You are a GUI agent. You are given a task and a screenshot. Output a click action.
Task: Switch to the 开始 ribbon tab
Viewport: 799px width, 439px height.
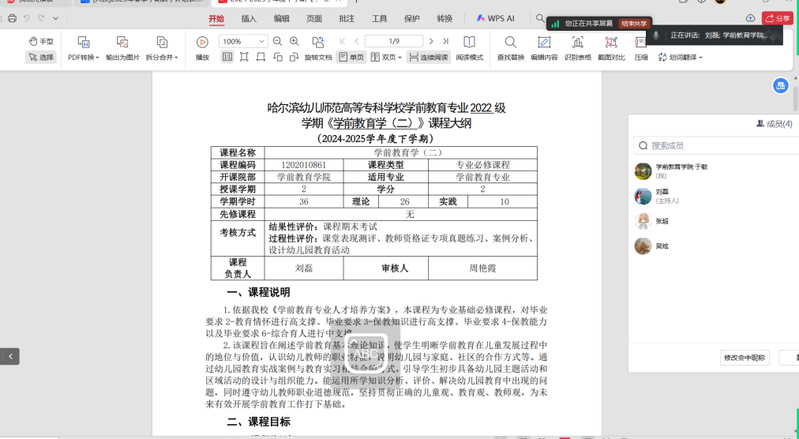(x=216, y=18)
